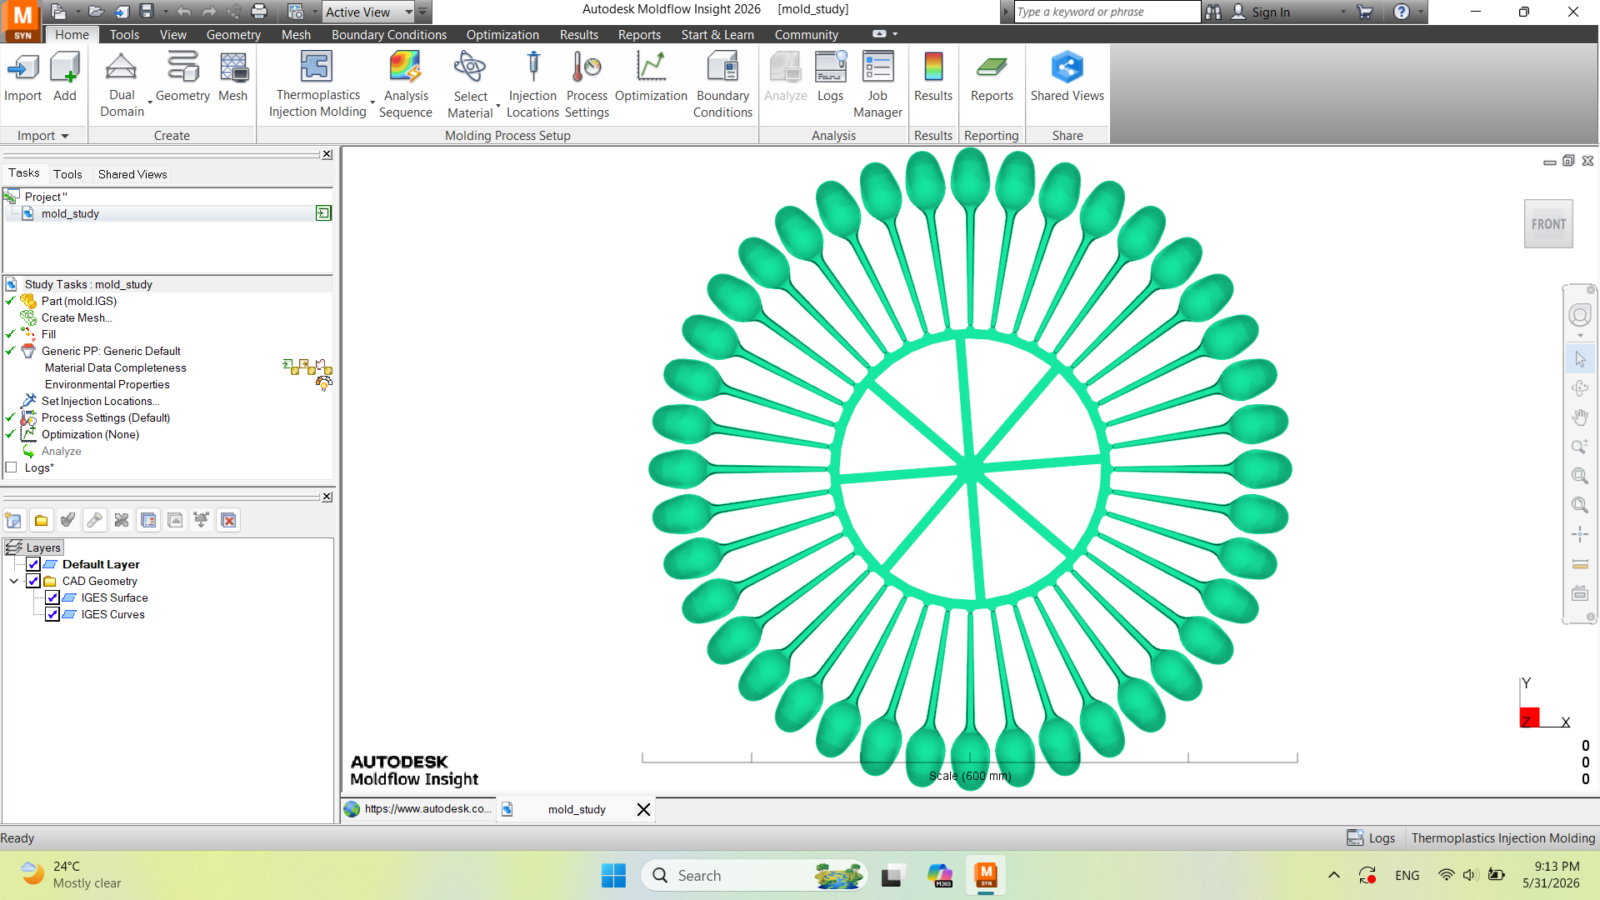This screenshot has width=1600, height=900.
Task: Open the Boundary Conditions ribbon tool
Action: coord(722,84)
